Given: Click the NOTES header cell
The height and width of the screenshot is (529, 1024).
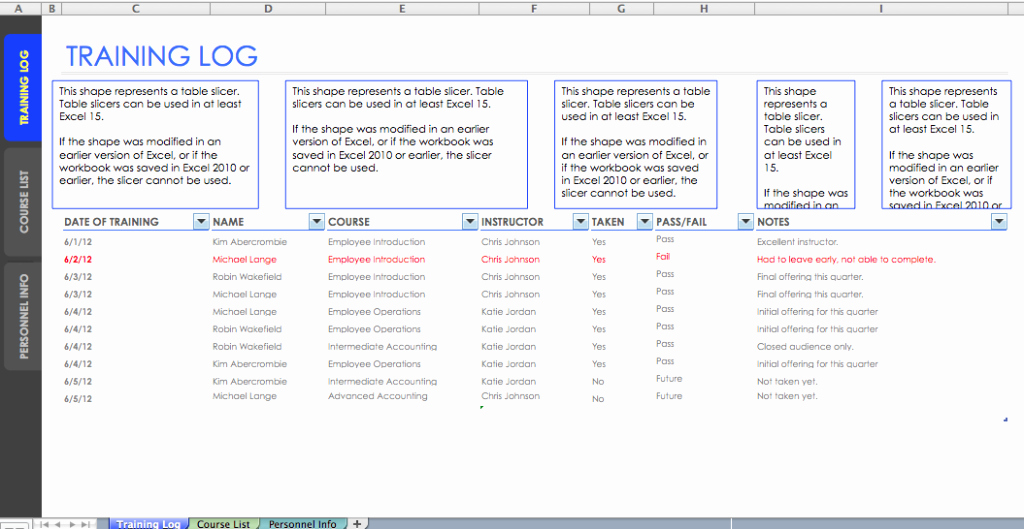Looking at the screenshot, I should (882, 222).
